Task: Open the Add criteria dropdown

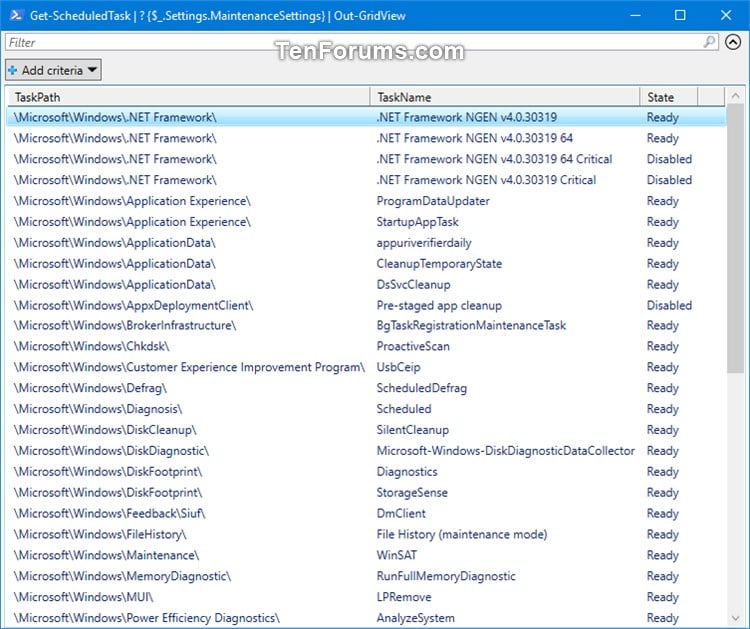Action: 53,70
